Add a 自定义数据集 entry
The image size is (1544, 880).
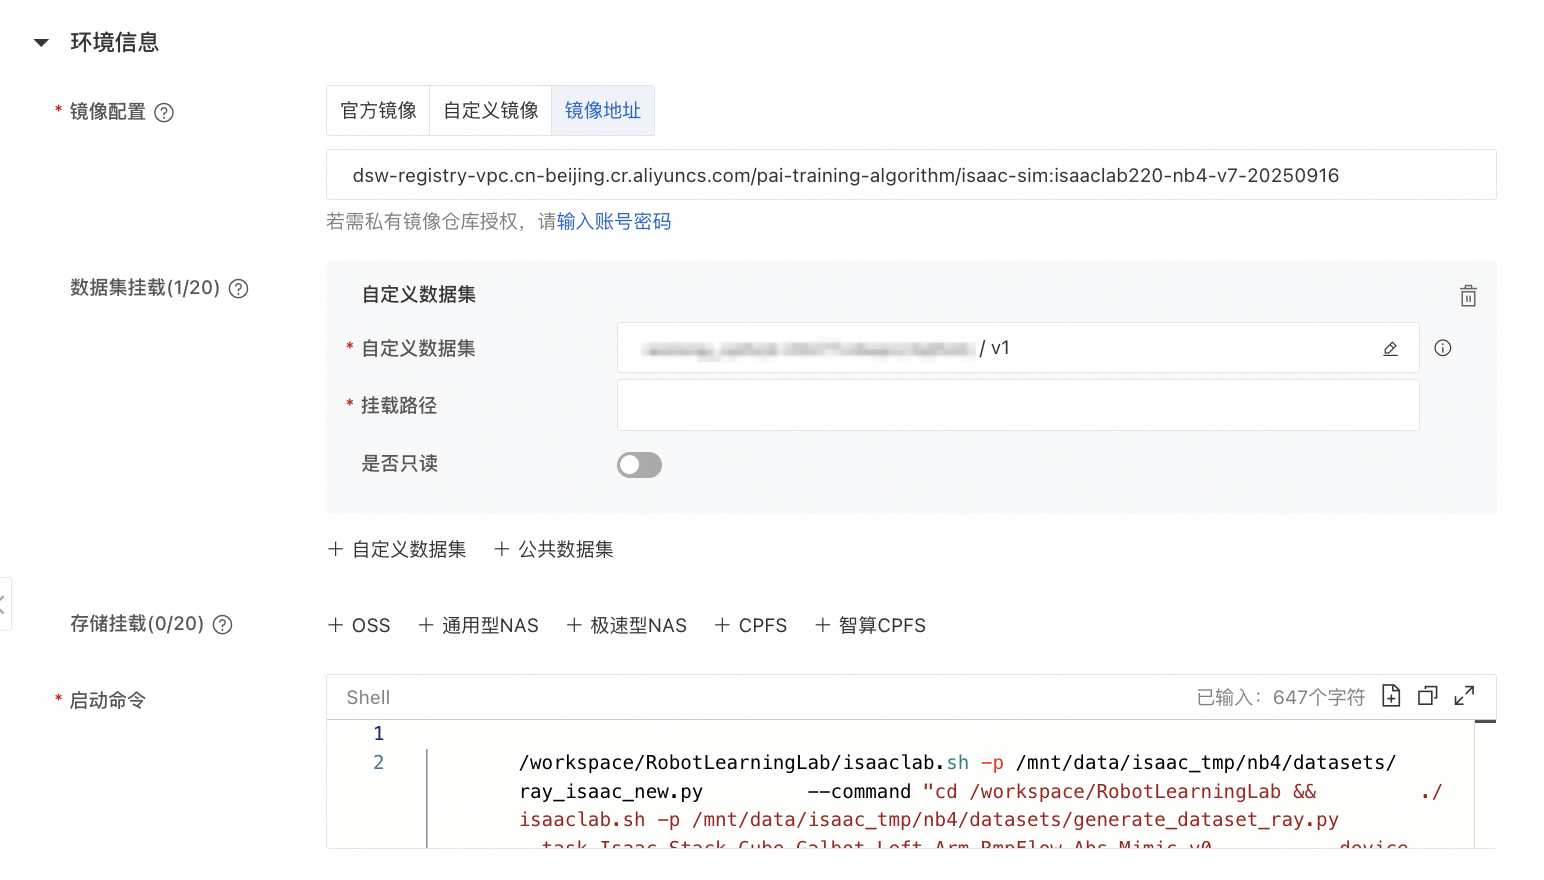point(397,549)
